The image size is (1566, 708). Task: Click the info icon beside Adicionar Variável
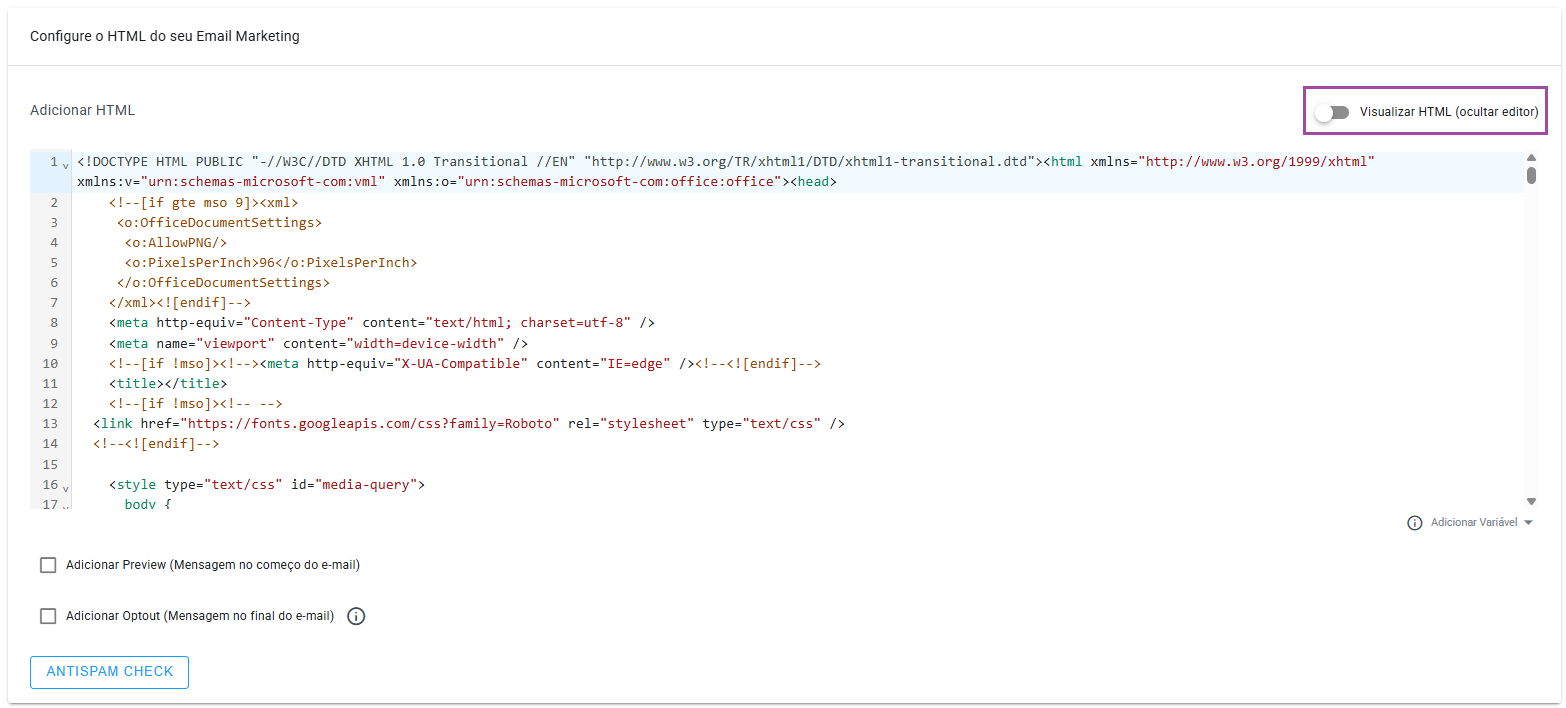coord(1414,523)
